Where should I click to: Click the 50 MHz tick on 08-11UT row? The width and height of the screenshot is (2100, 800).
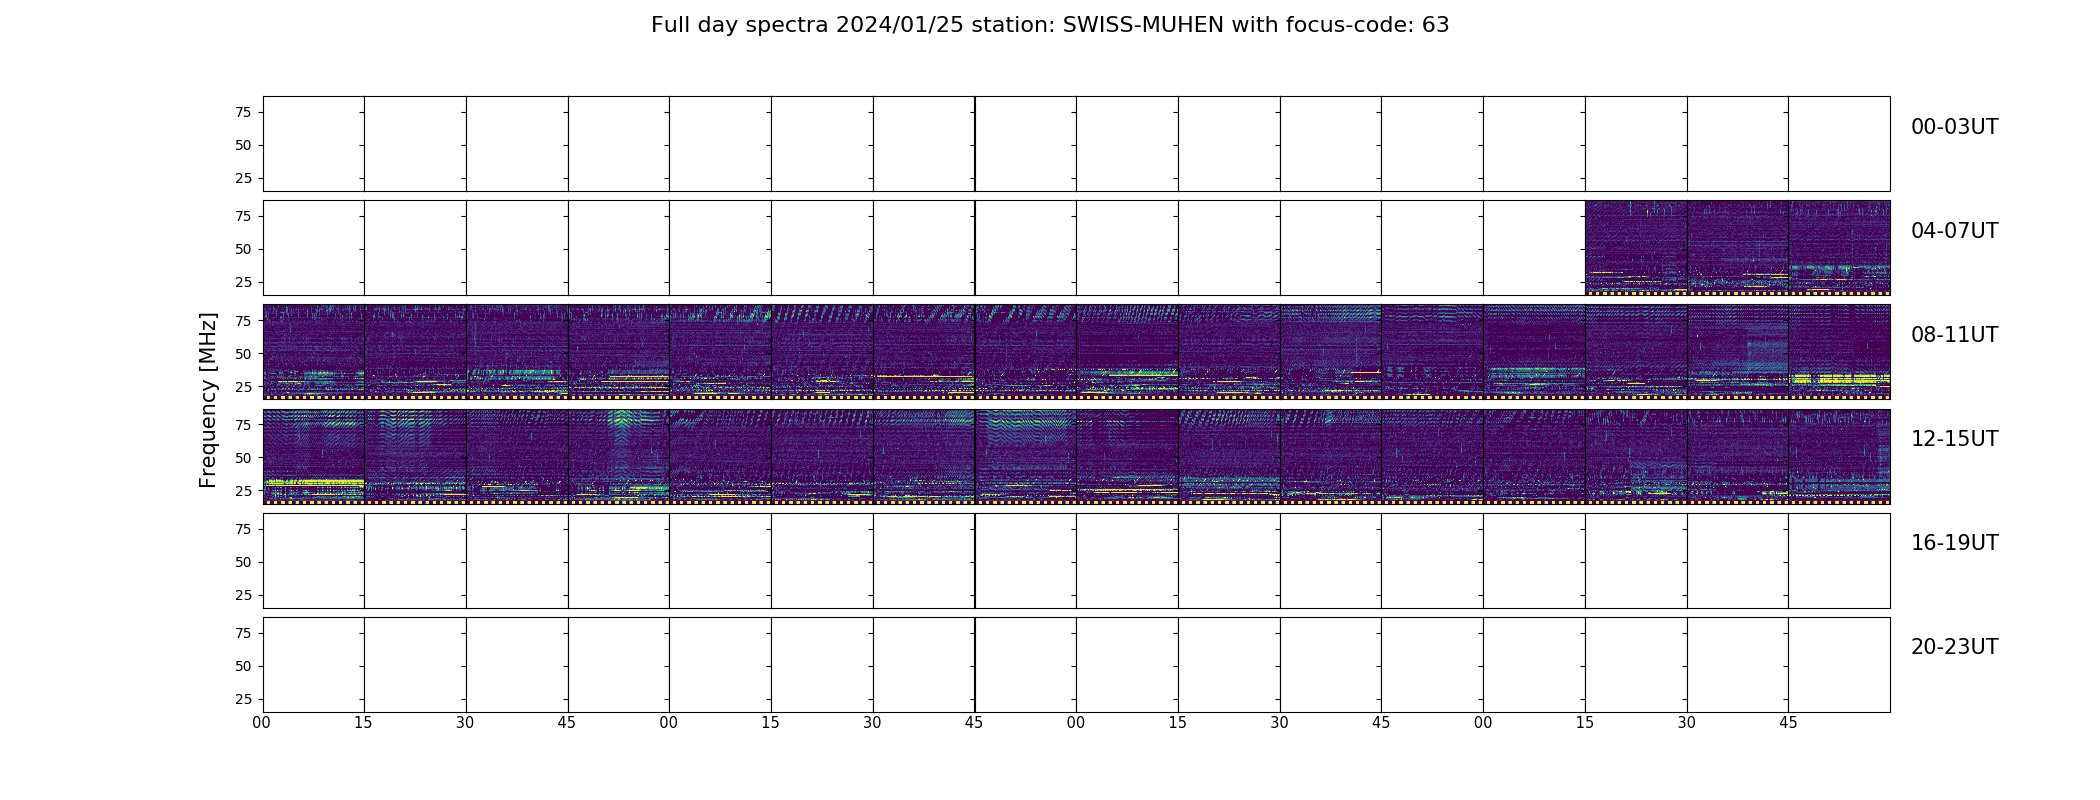click(243, 354)
